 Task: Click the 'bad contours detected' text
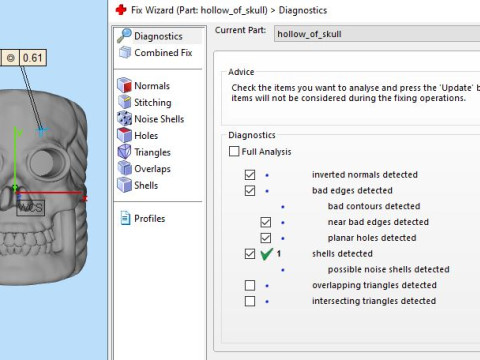pos(374,206)
